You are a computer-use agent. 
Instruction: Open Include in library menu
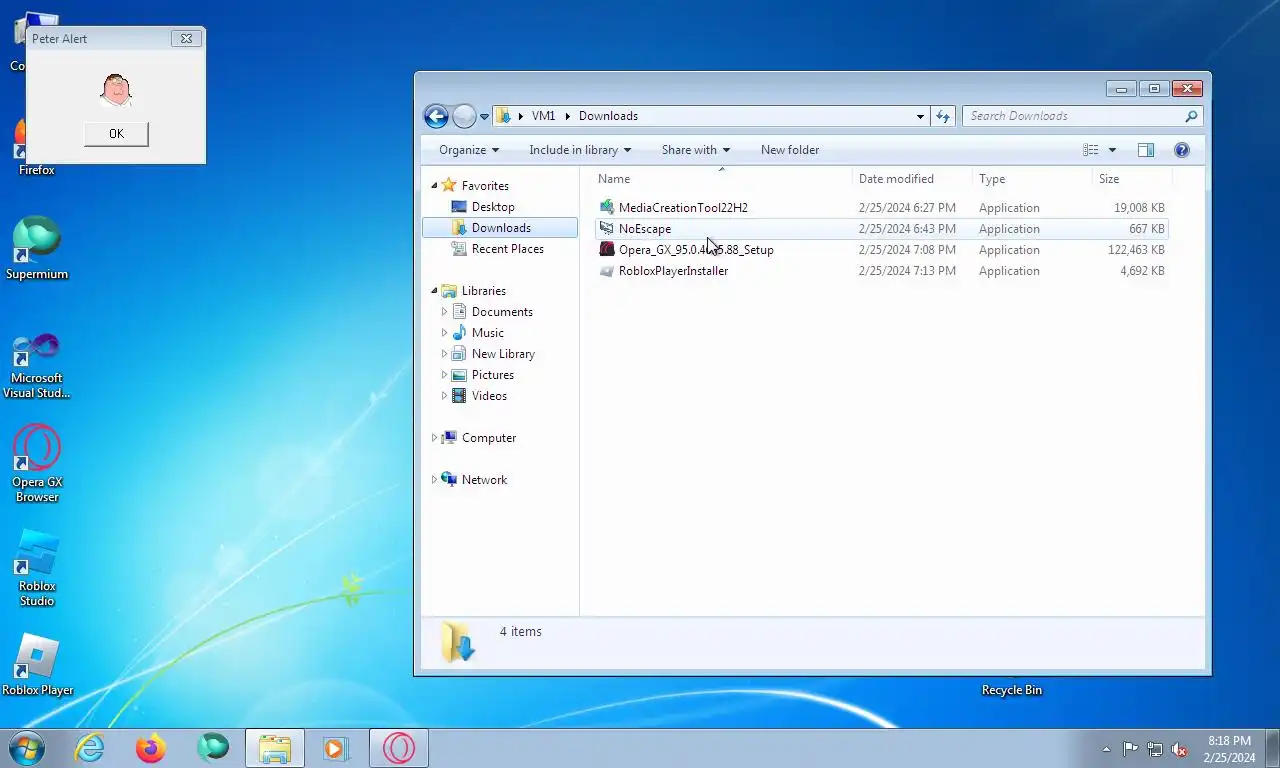[x=580, y=150]
